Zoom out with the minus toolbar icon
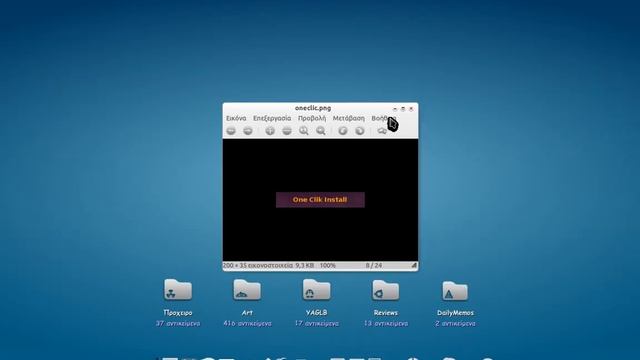 coord(287,131)
